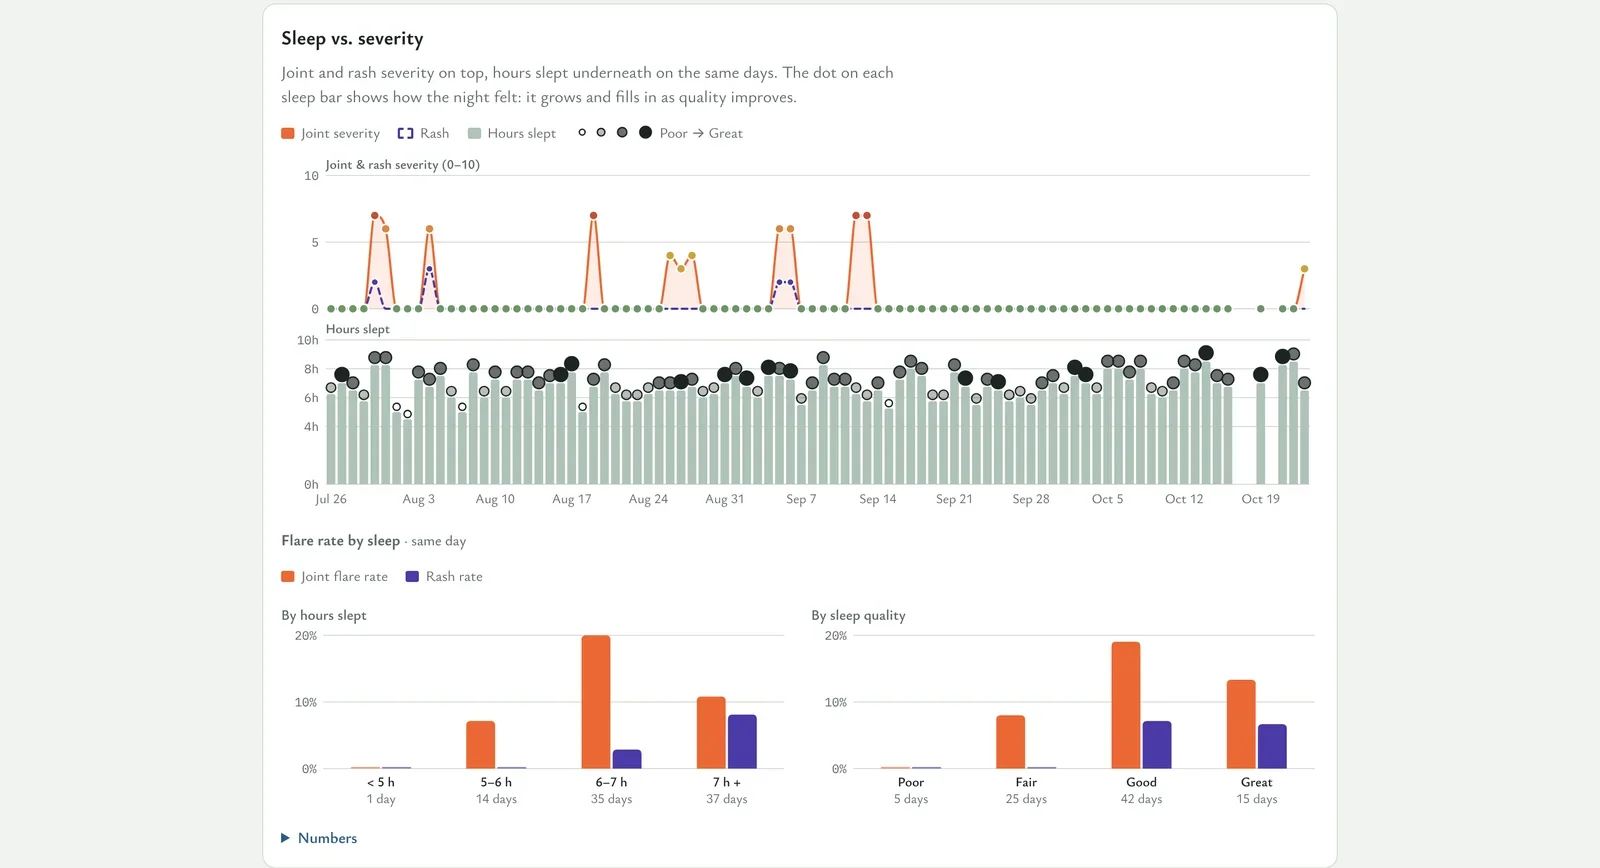The image size is (1600, 868).
Task: Click the 'Hours slept' axis title above bars
Action: click(x=358, y=329)
